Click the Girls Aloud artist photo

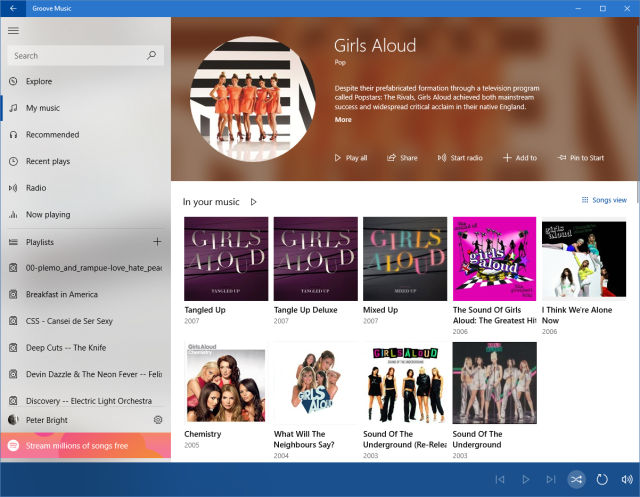tap(253, 99)
